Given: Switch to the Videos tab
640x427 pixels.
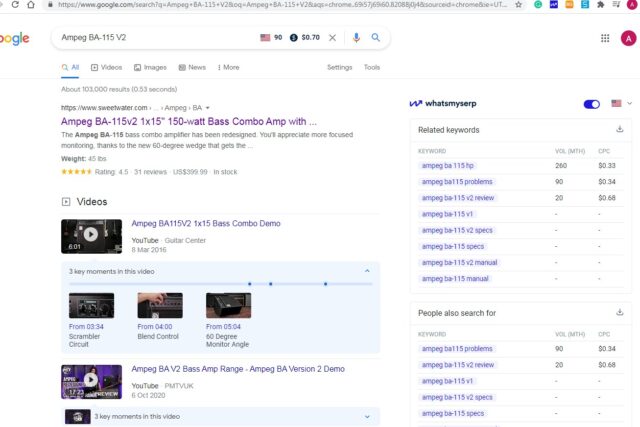Looking at the screenshot, I should [x=106, y=67].
